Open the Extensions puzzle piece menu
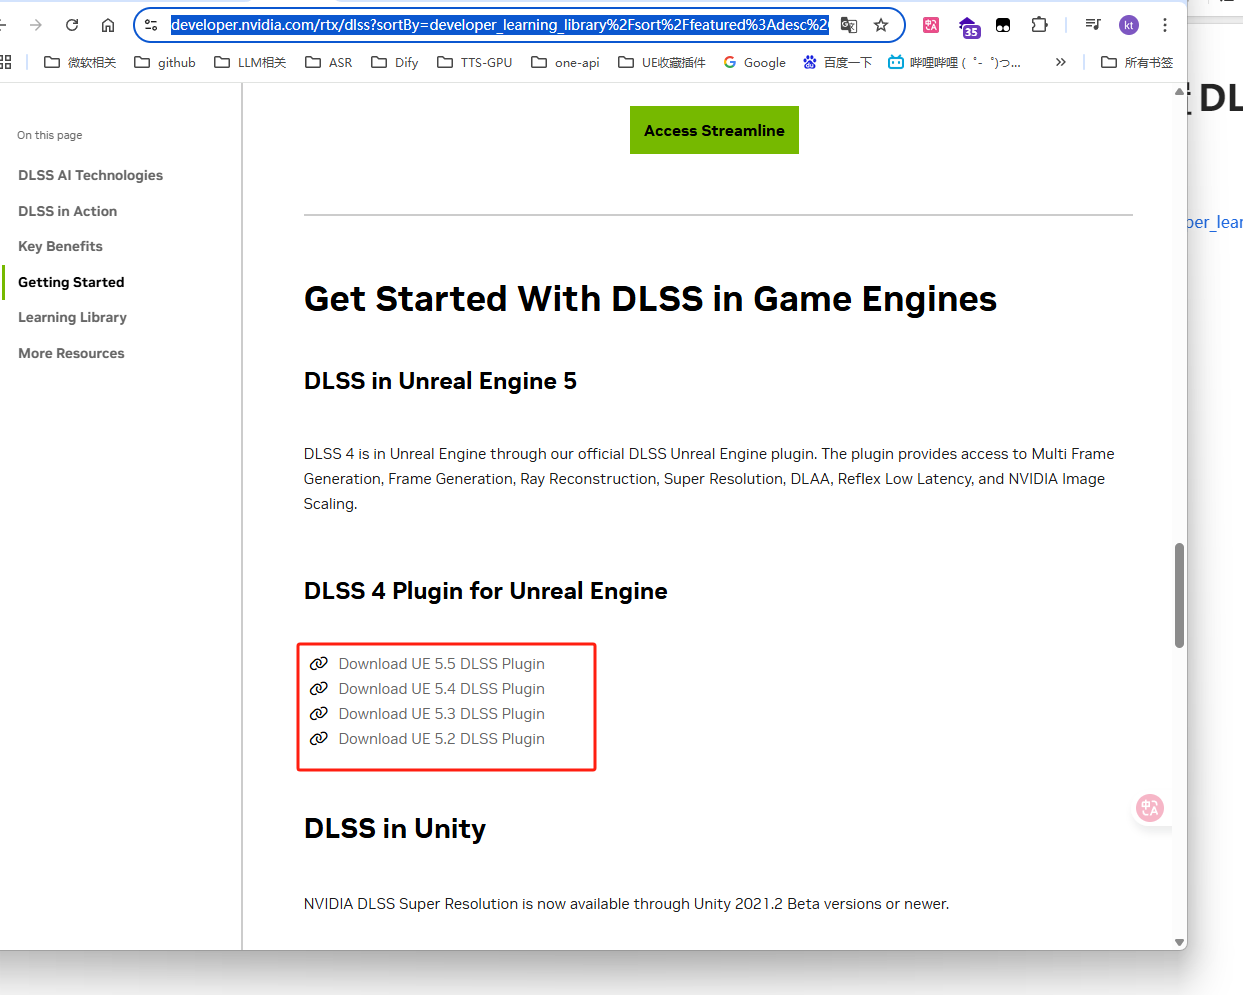 (1040, 25)
